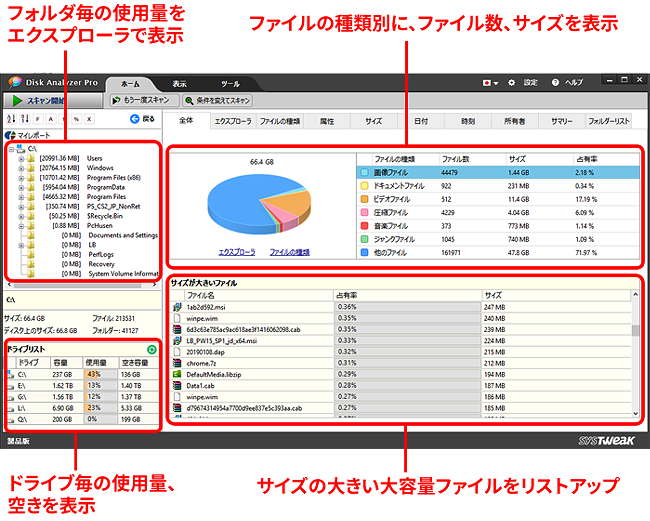Click scan with different conditions button
Image resolution: width=650 pixels, height=521 pixels.
coord(217,100)
